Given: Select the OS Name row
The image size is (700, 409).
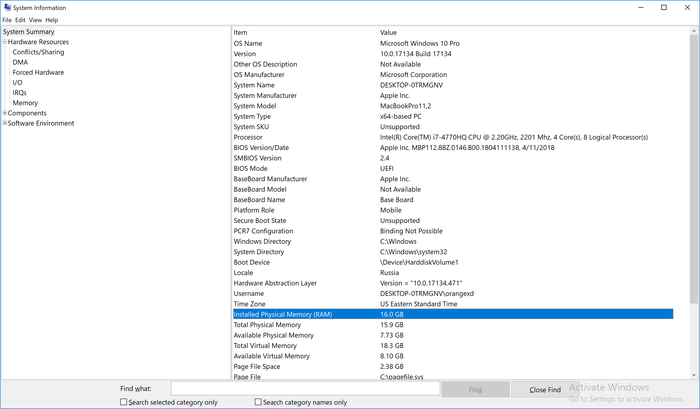Looking at the screenshot, I should [453, 43].
